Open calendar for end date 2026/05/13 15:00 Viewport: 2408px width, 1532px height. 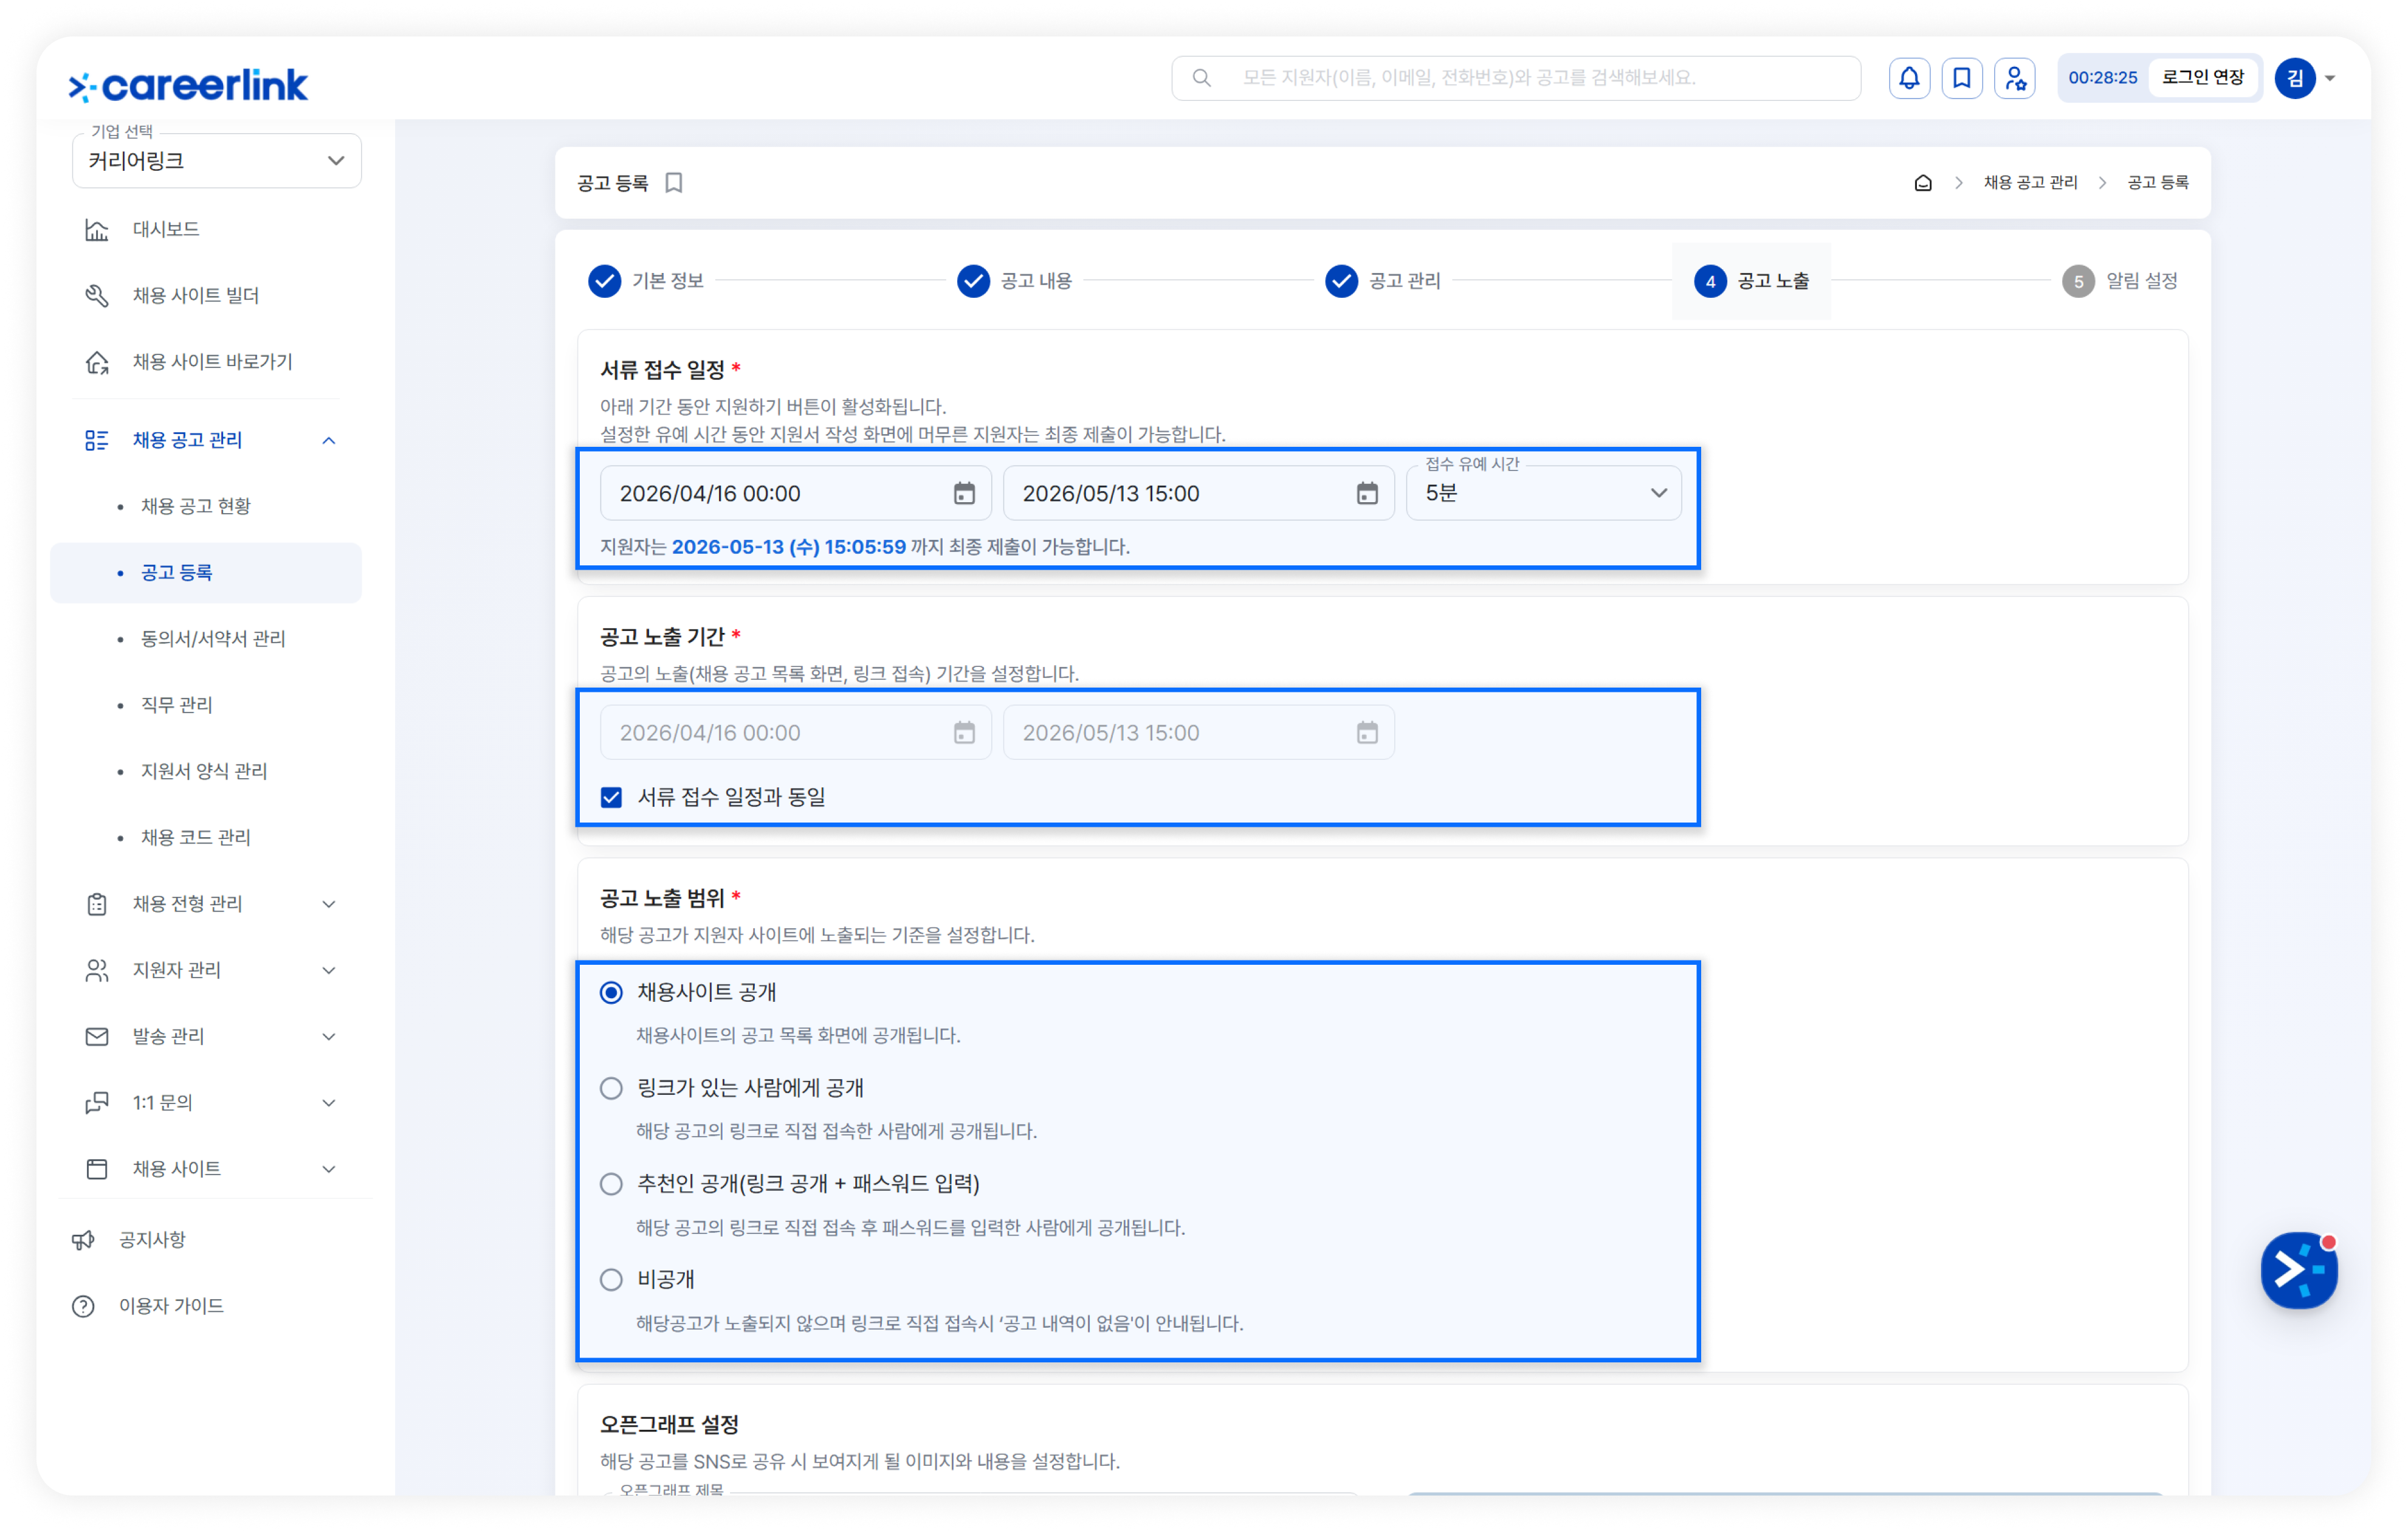[x=1366, y=493]
